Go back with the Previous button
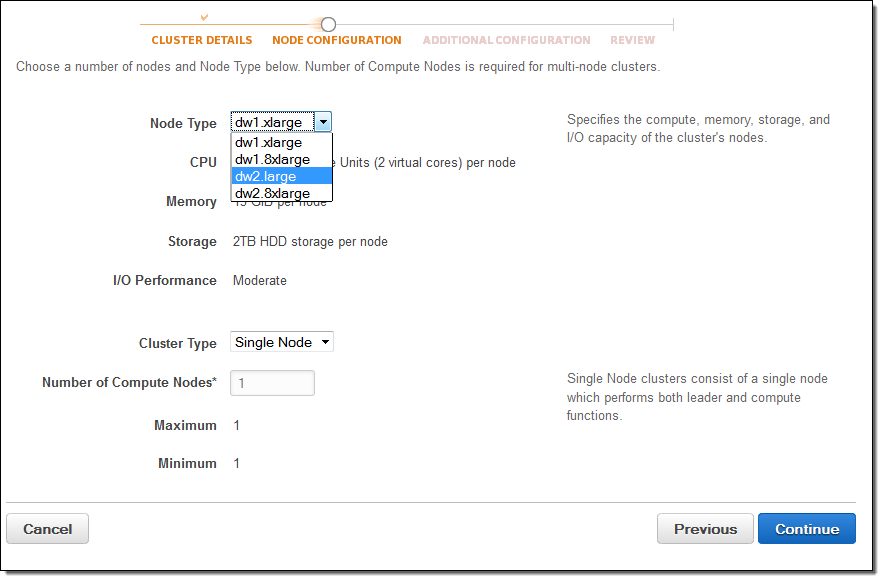The image size is (884, 582). (704, 529)
